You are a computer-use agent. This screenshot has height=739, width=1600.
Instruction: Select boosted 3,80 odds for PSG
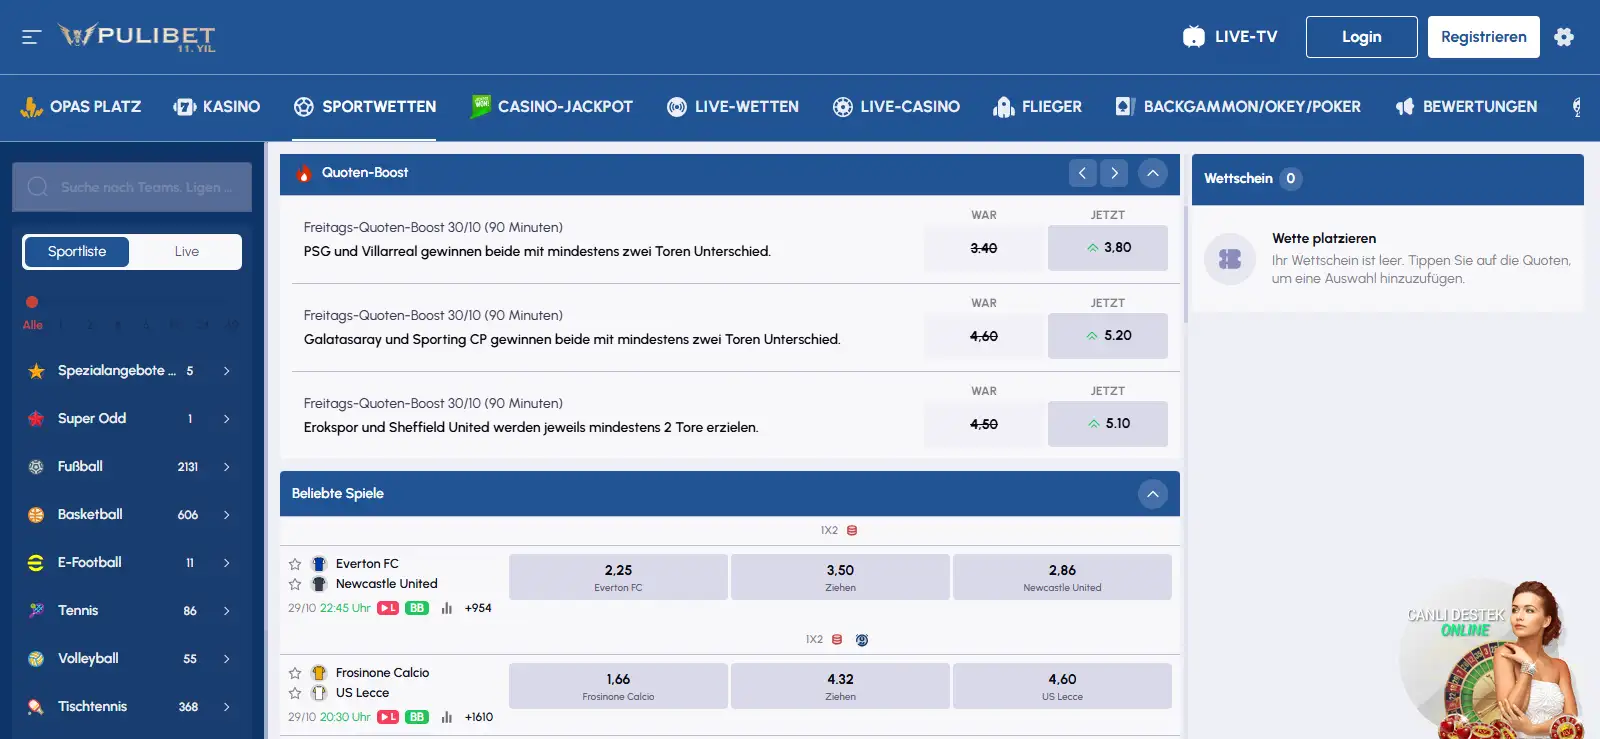[x=1107, y=248]
